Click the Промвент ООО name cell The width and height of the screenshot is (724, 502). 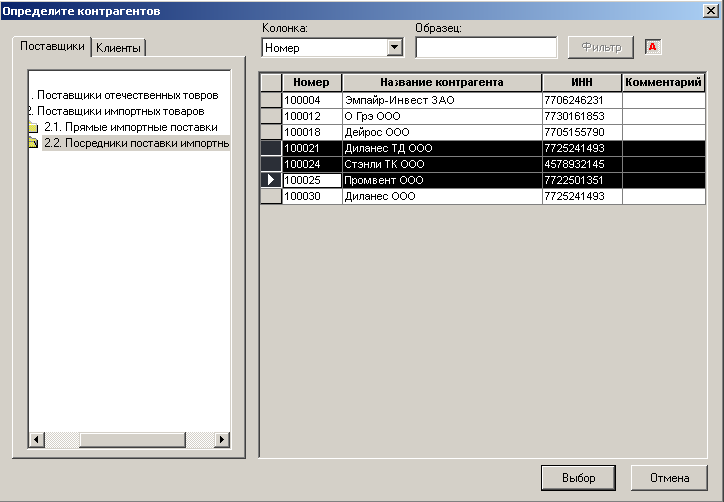click(442, 180)
